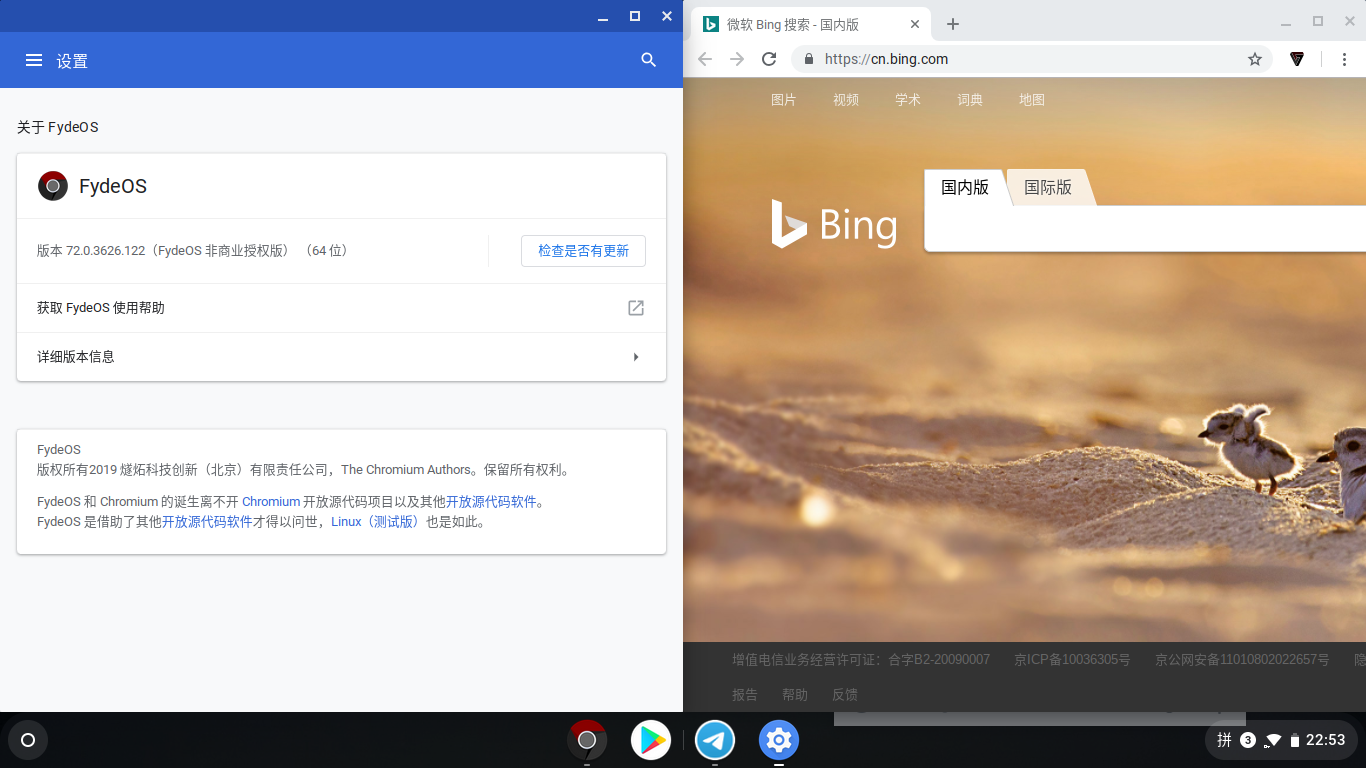Focus the cn.bing.com address bar
The height and width of the screenshot is (768, 1366).
click(x=1032, y=59)
